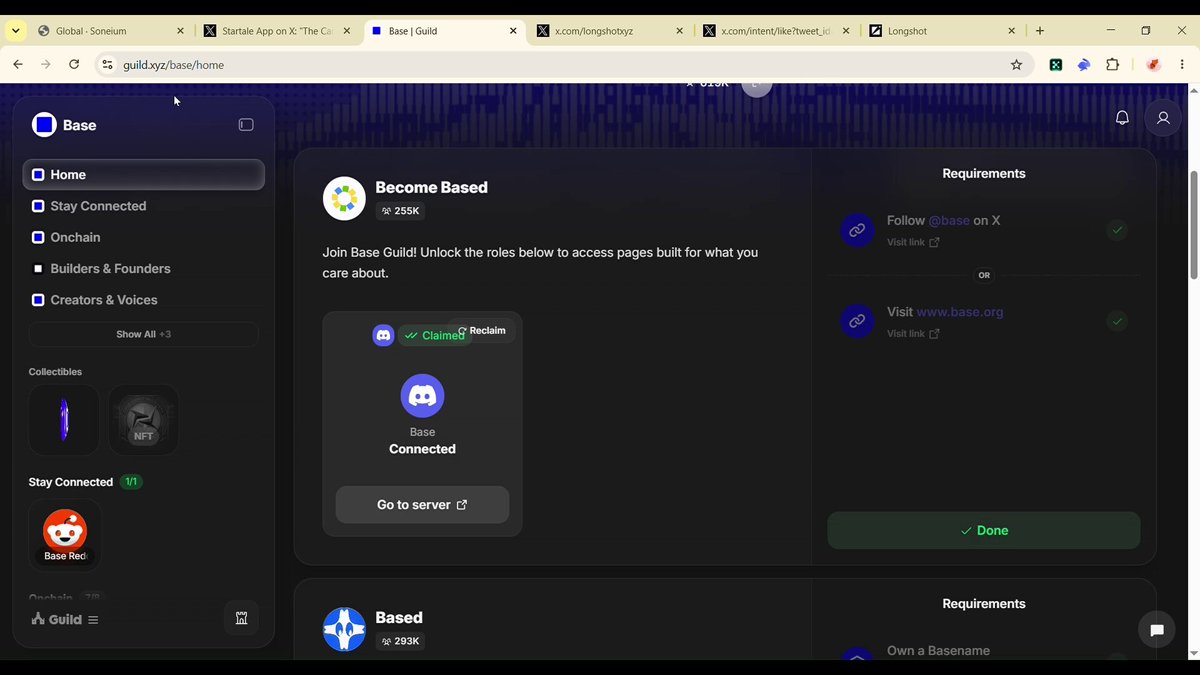1200x675 pixels.
Task: Collapse the sidebar with the panel icon
Action: point(246,125)
